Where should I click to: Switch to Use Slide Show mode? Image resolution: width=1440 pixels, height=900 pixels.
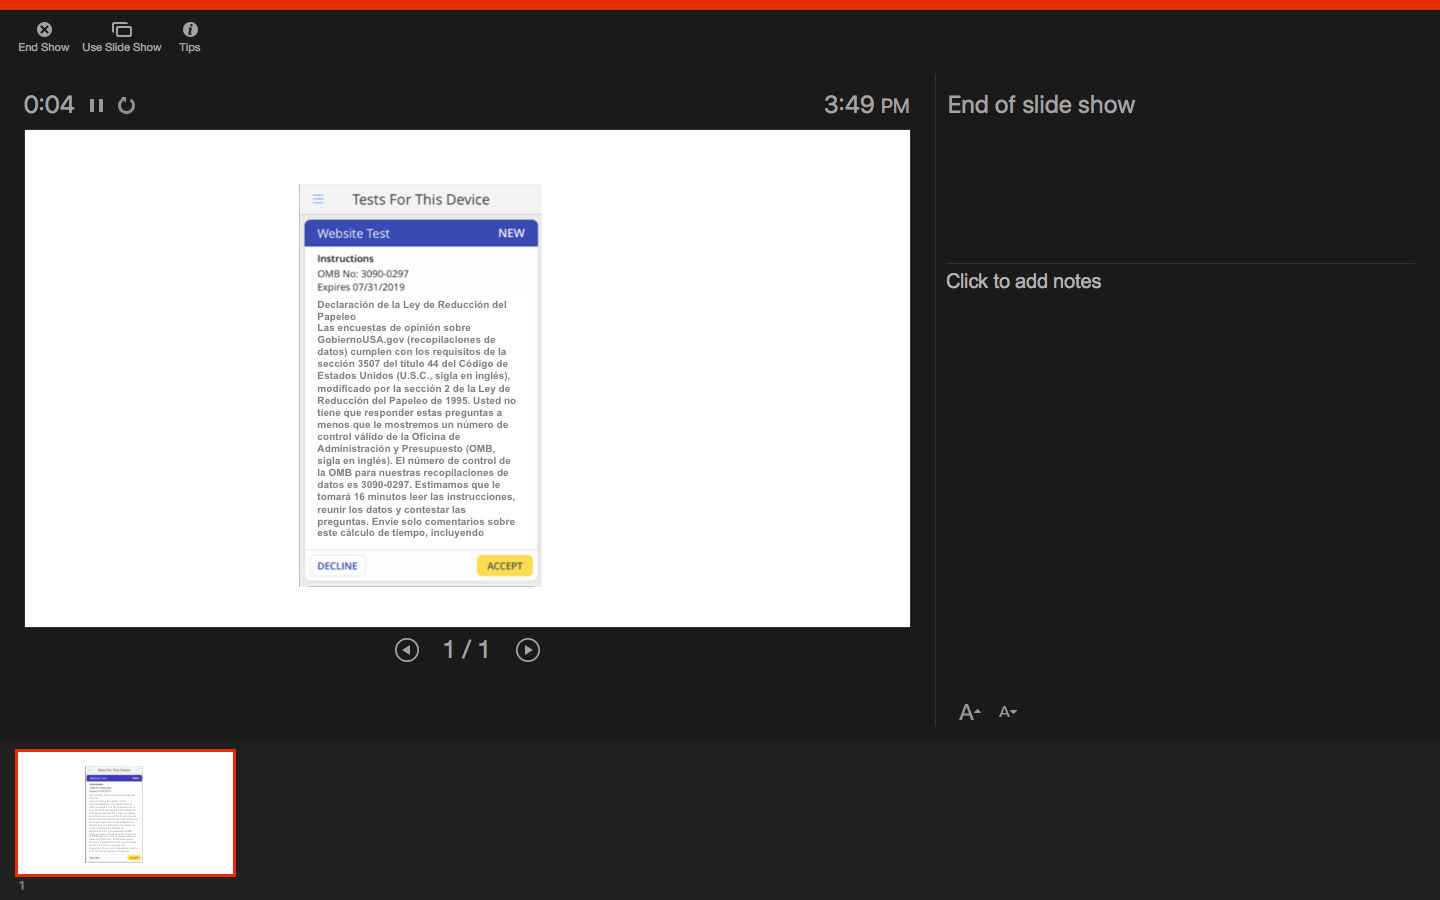(x=122, y=38)
